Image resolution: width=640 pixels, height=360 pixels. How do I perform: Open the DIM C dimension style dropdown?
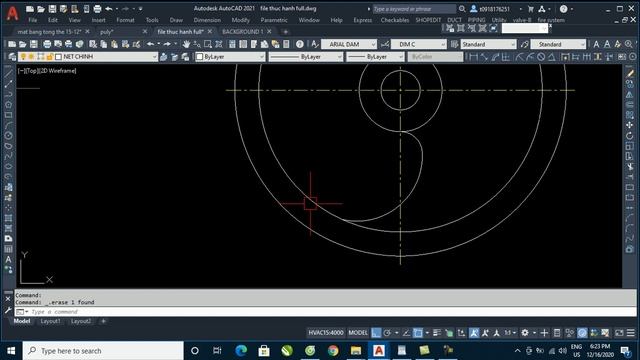tap(443, 44)
